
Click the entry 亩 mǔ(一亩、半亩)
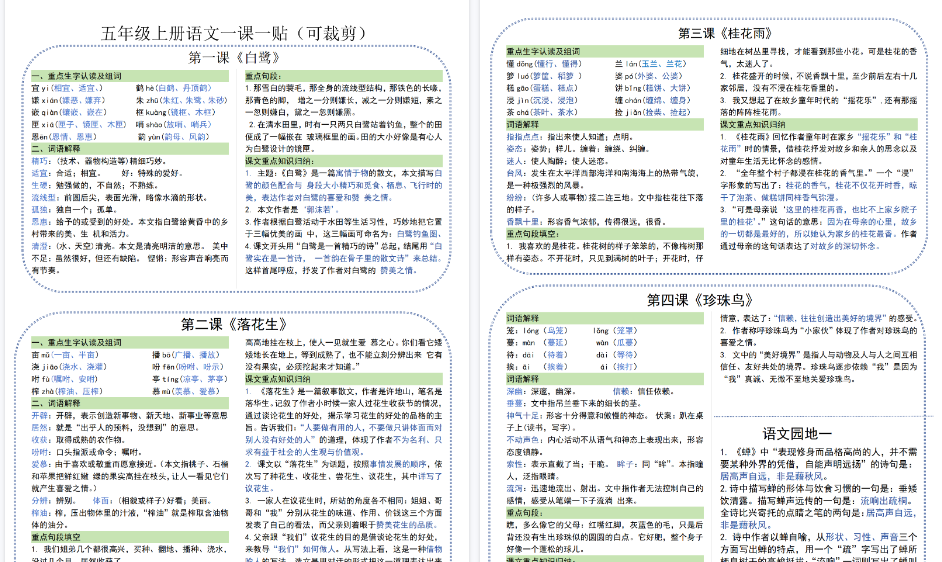point(65,355)
